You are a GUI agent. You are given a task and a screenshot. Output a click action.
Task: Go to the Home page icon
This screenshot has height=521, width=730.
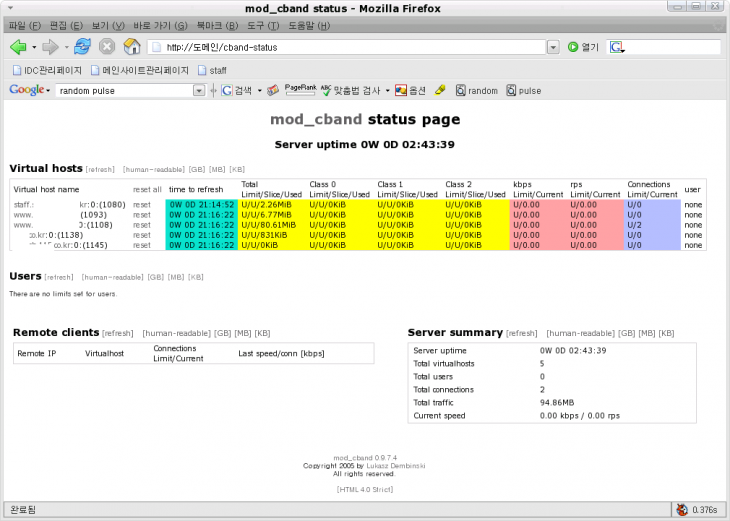pos(131,47)
